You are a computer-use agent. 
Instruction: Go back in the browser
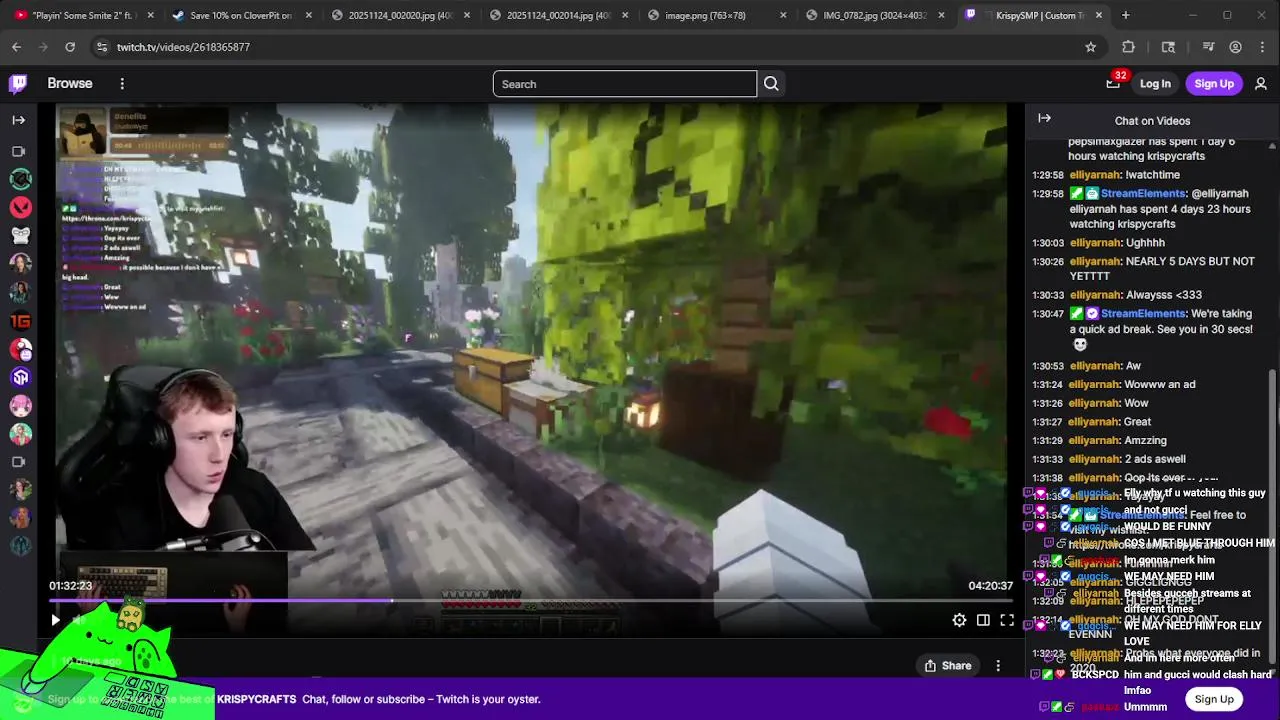[x=16, y=47]
